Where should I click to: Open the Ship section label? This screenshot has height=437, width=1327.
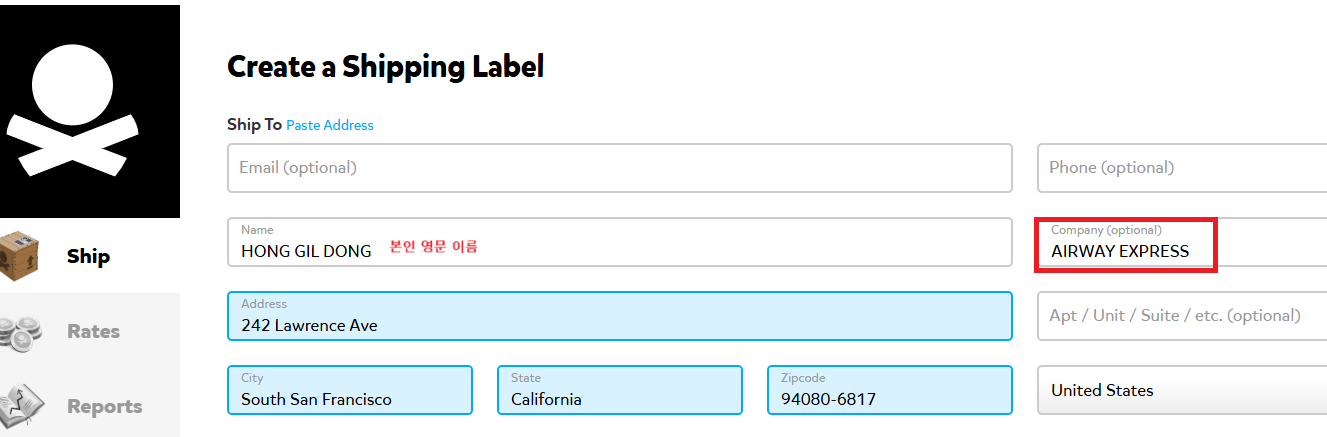pyautogui.click(x=88, y=257)
